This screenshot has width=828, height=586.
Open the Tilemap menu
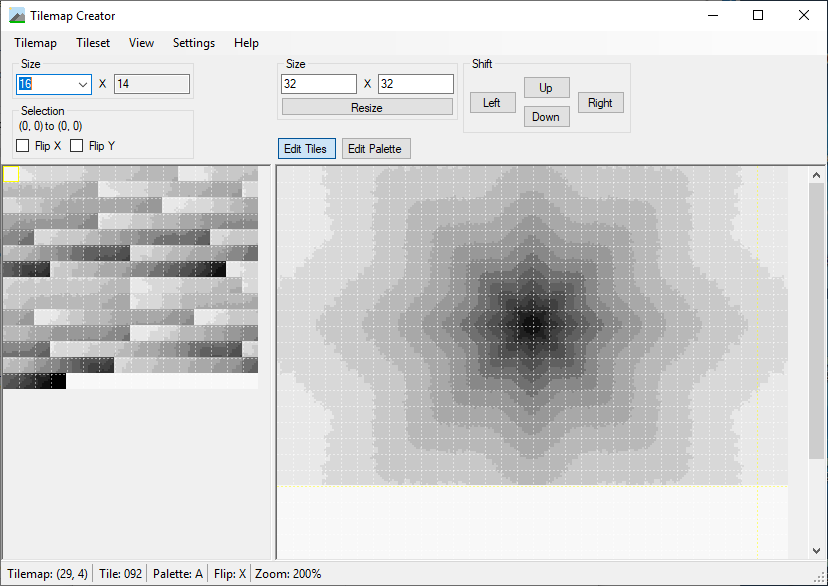click(35, 43)
